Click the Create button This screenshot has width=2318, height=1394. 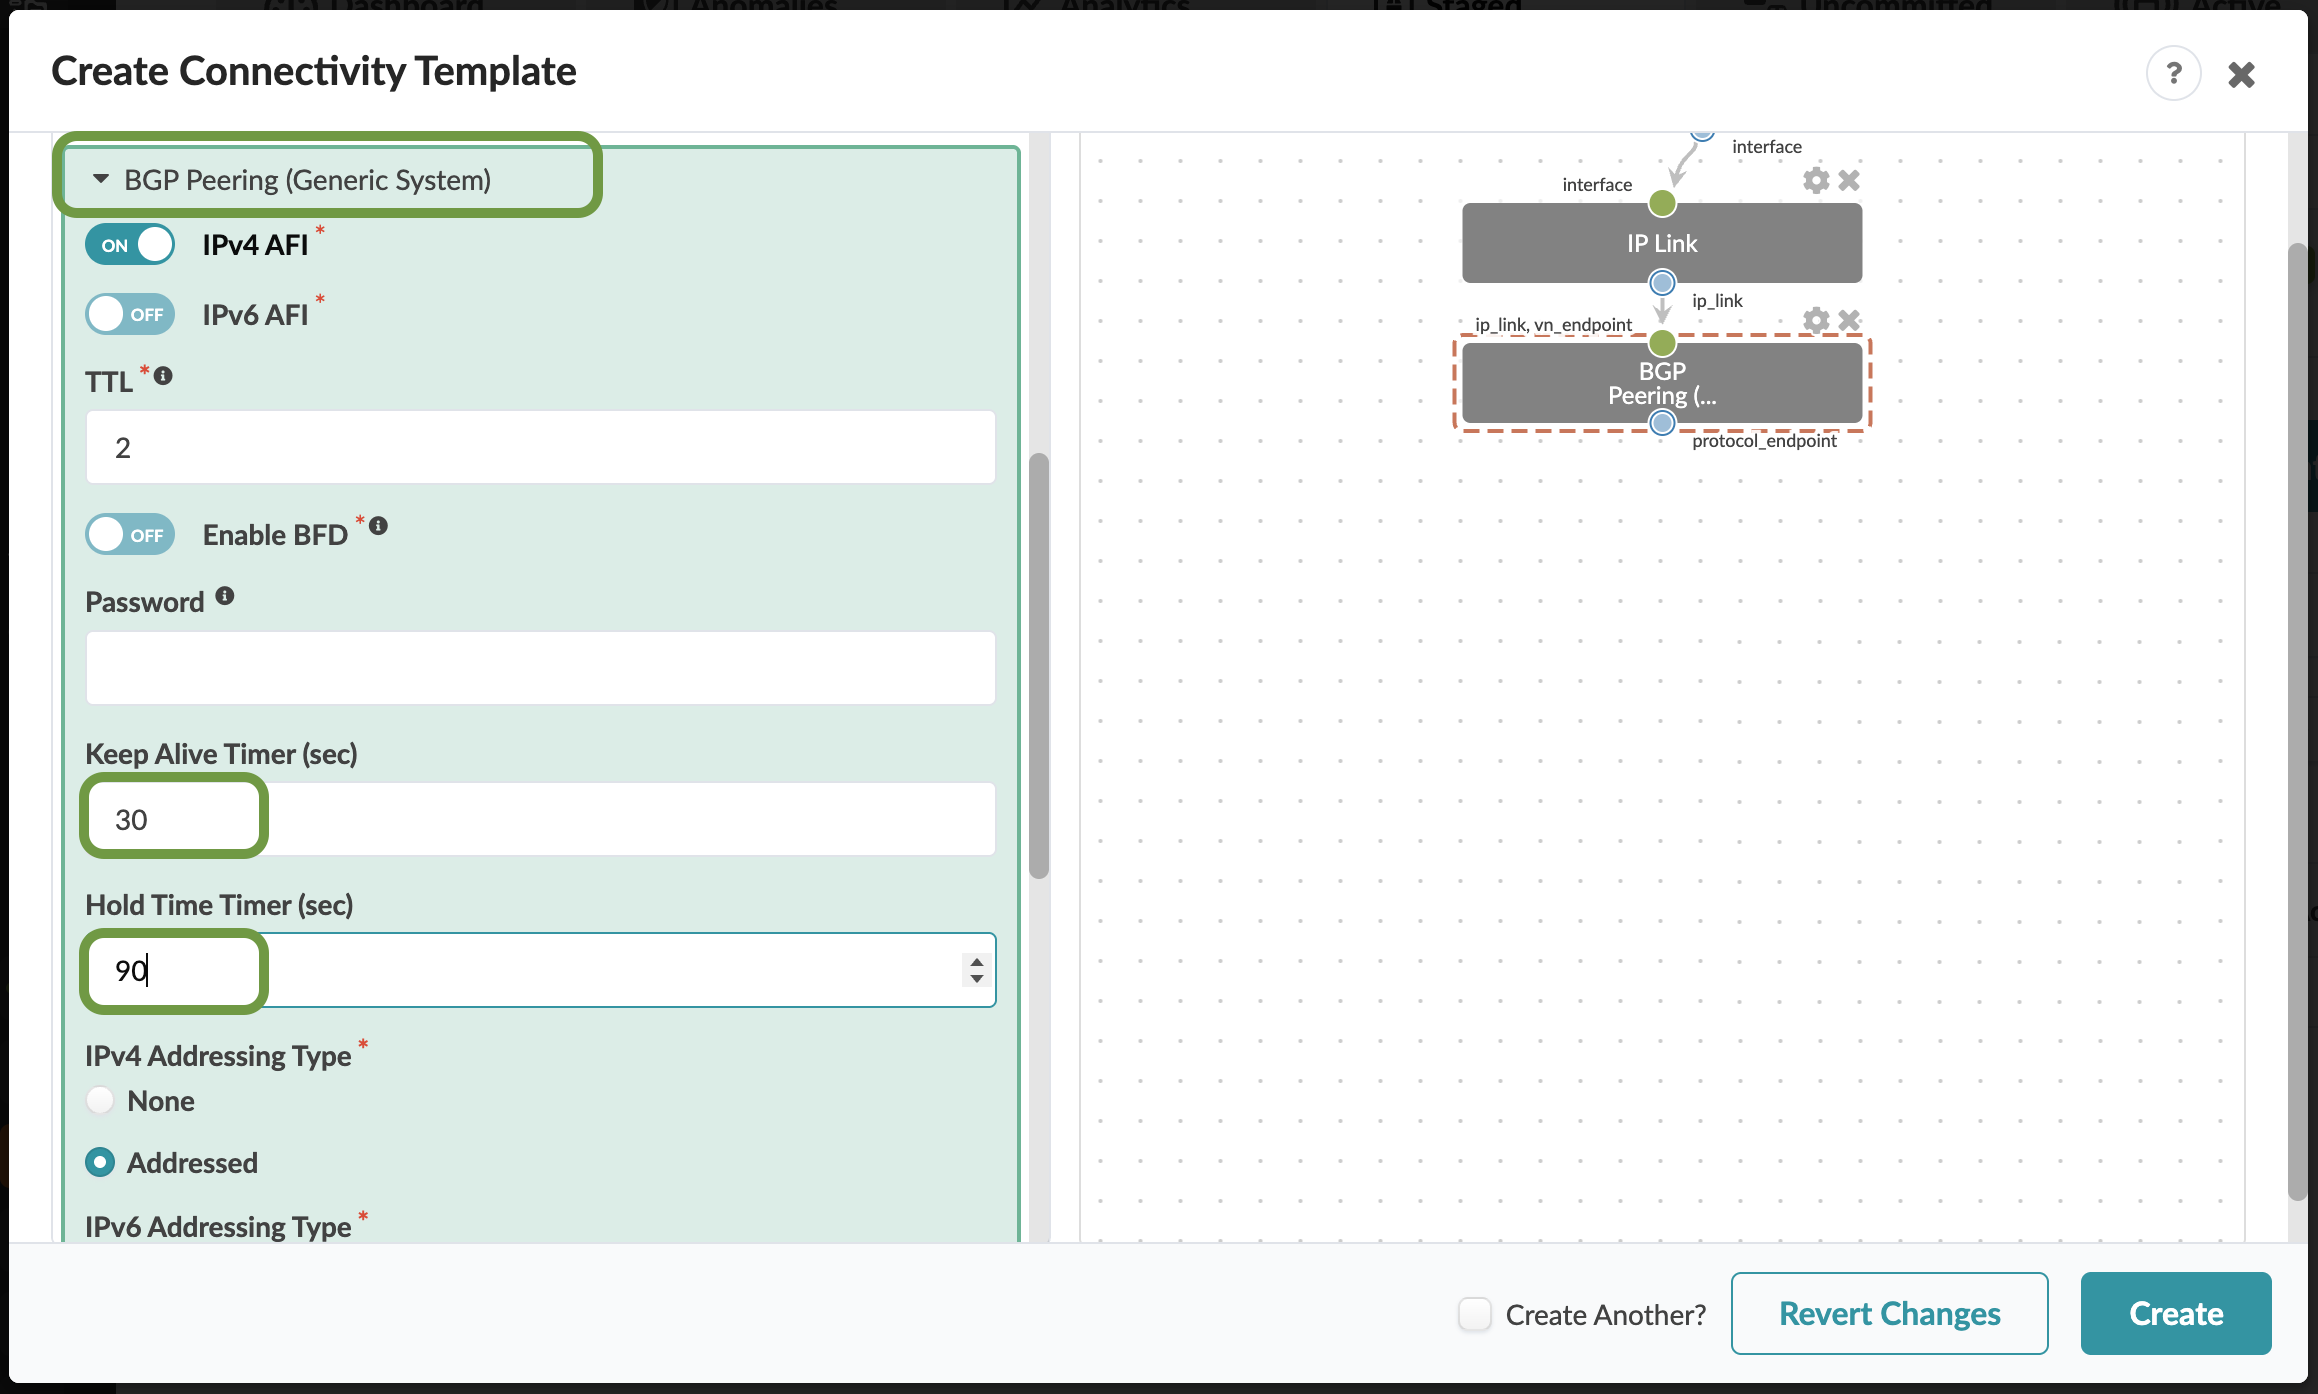point(2176,1314)
